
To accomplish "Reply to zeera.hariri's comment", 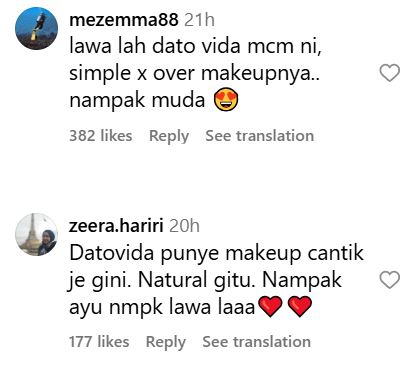I will (166, 342).
